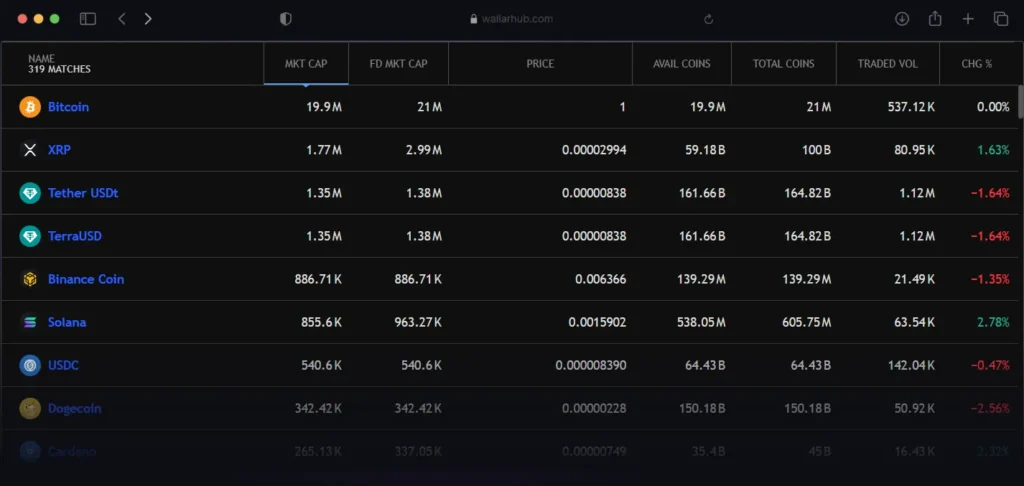Click the XRP logo icon
Screen dimensions: 1024x486
[30, 150]
